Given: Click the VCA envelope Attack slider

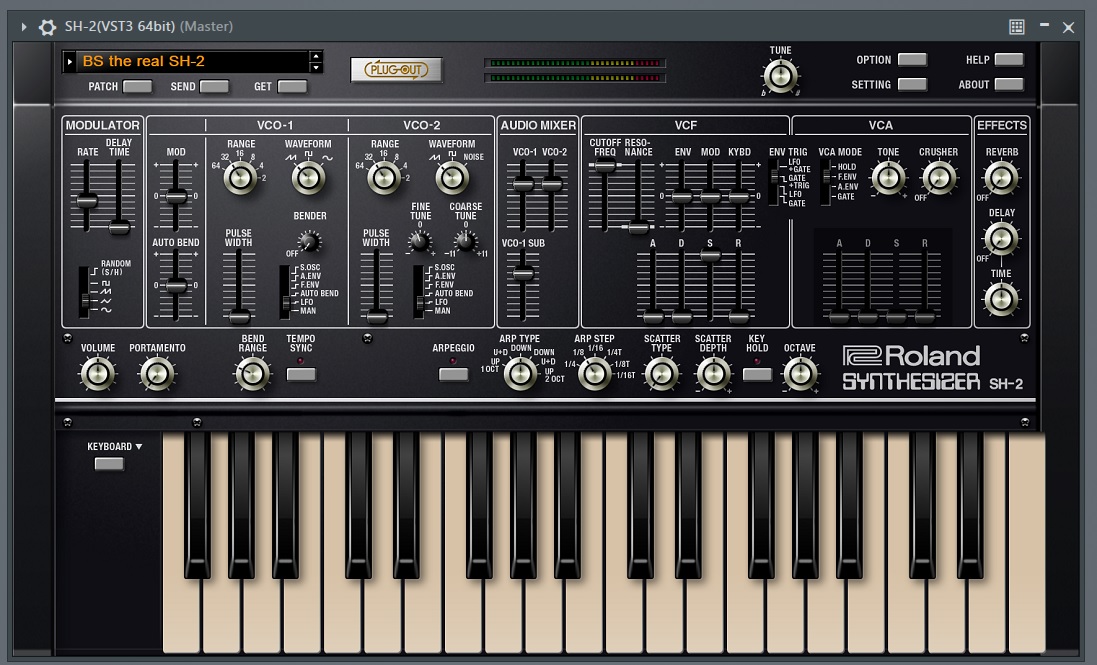Looking at the screenshot, I should (839, 287).
